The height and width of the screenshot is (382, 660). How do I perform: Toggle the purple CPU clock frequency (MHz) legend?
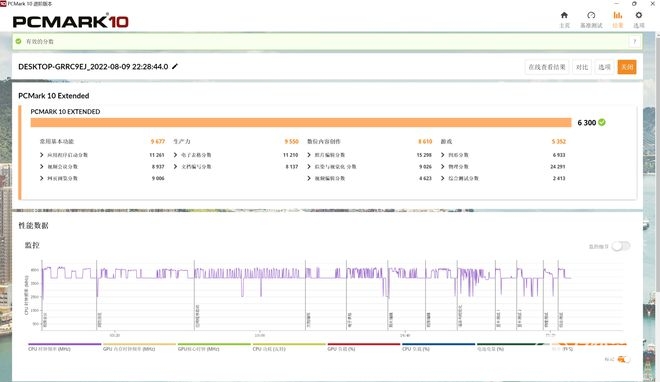[64, 347]
